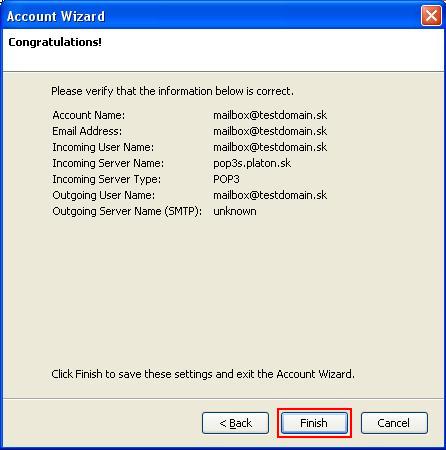Click the Email Address label
446x450 pixels.
click(87, 131)
